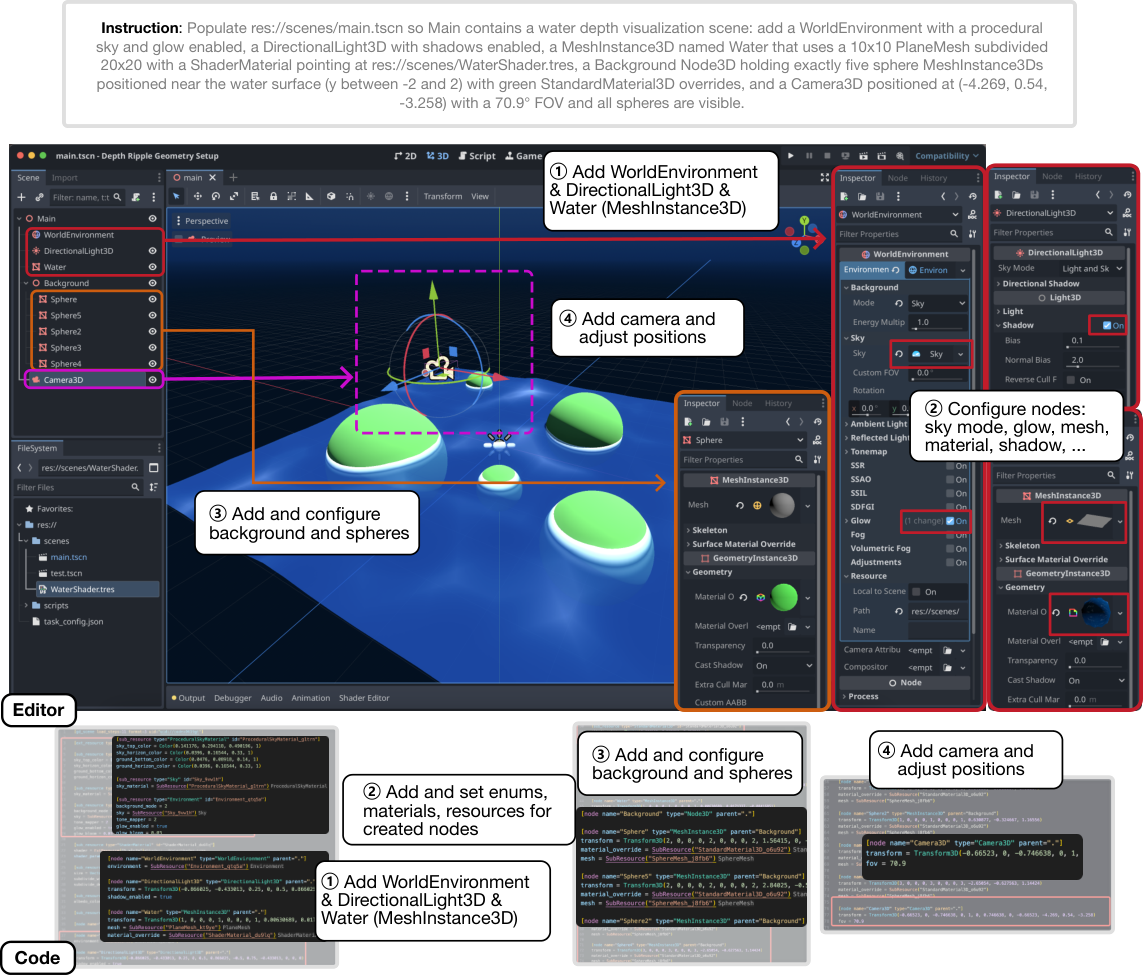1143x975 pixels.
Task: Click the green Material Override sphere preview
Action: tap(784, 597)
